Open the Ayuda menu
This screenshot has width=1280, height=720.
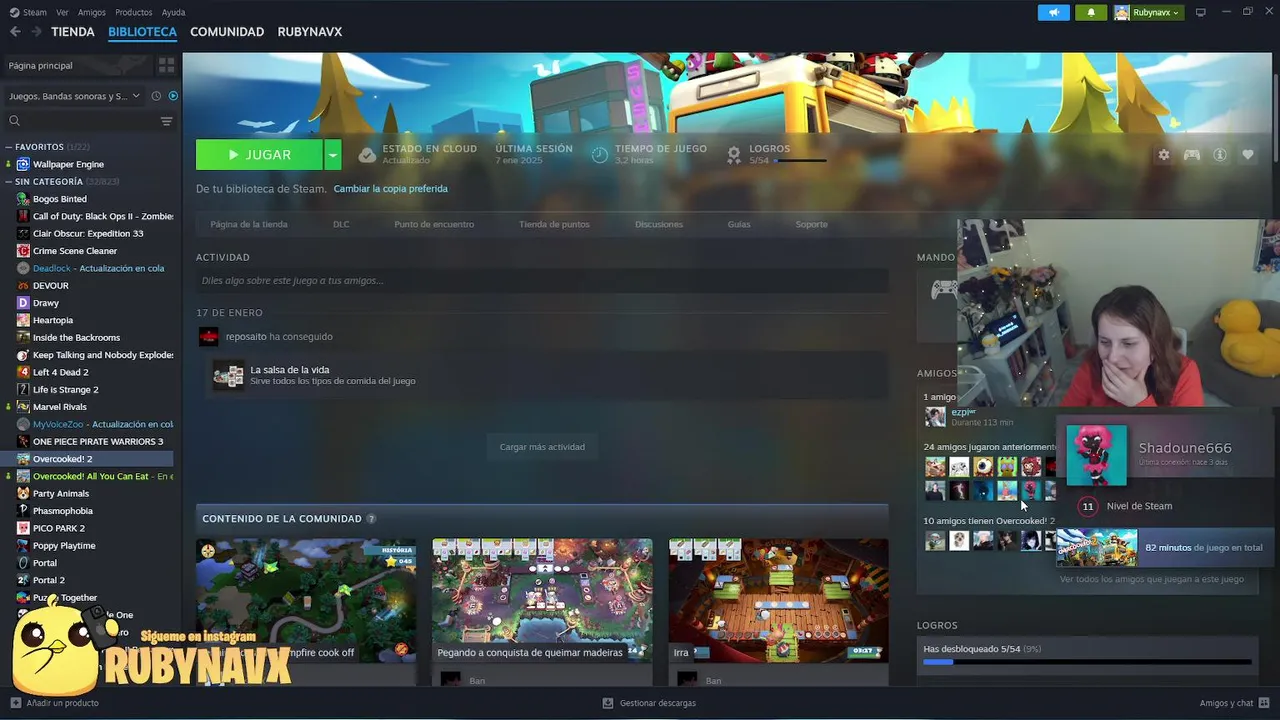click(173, 12)
